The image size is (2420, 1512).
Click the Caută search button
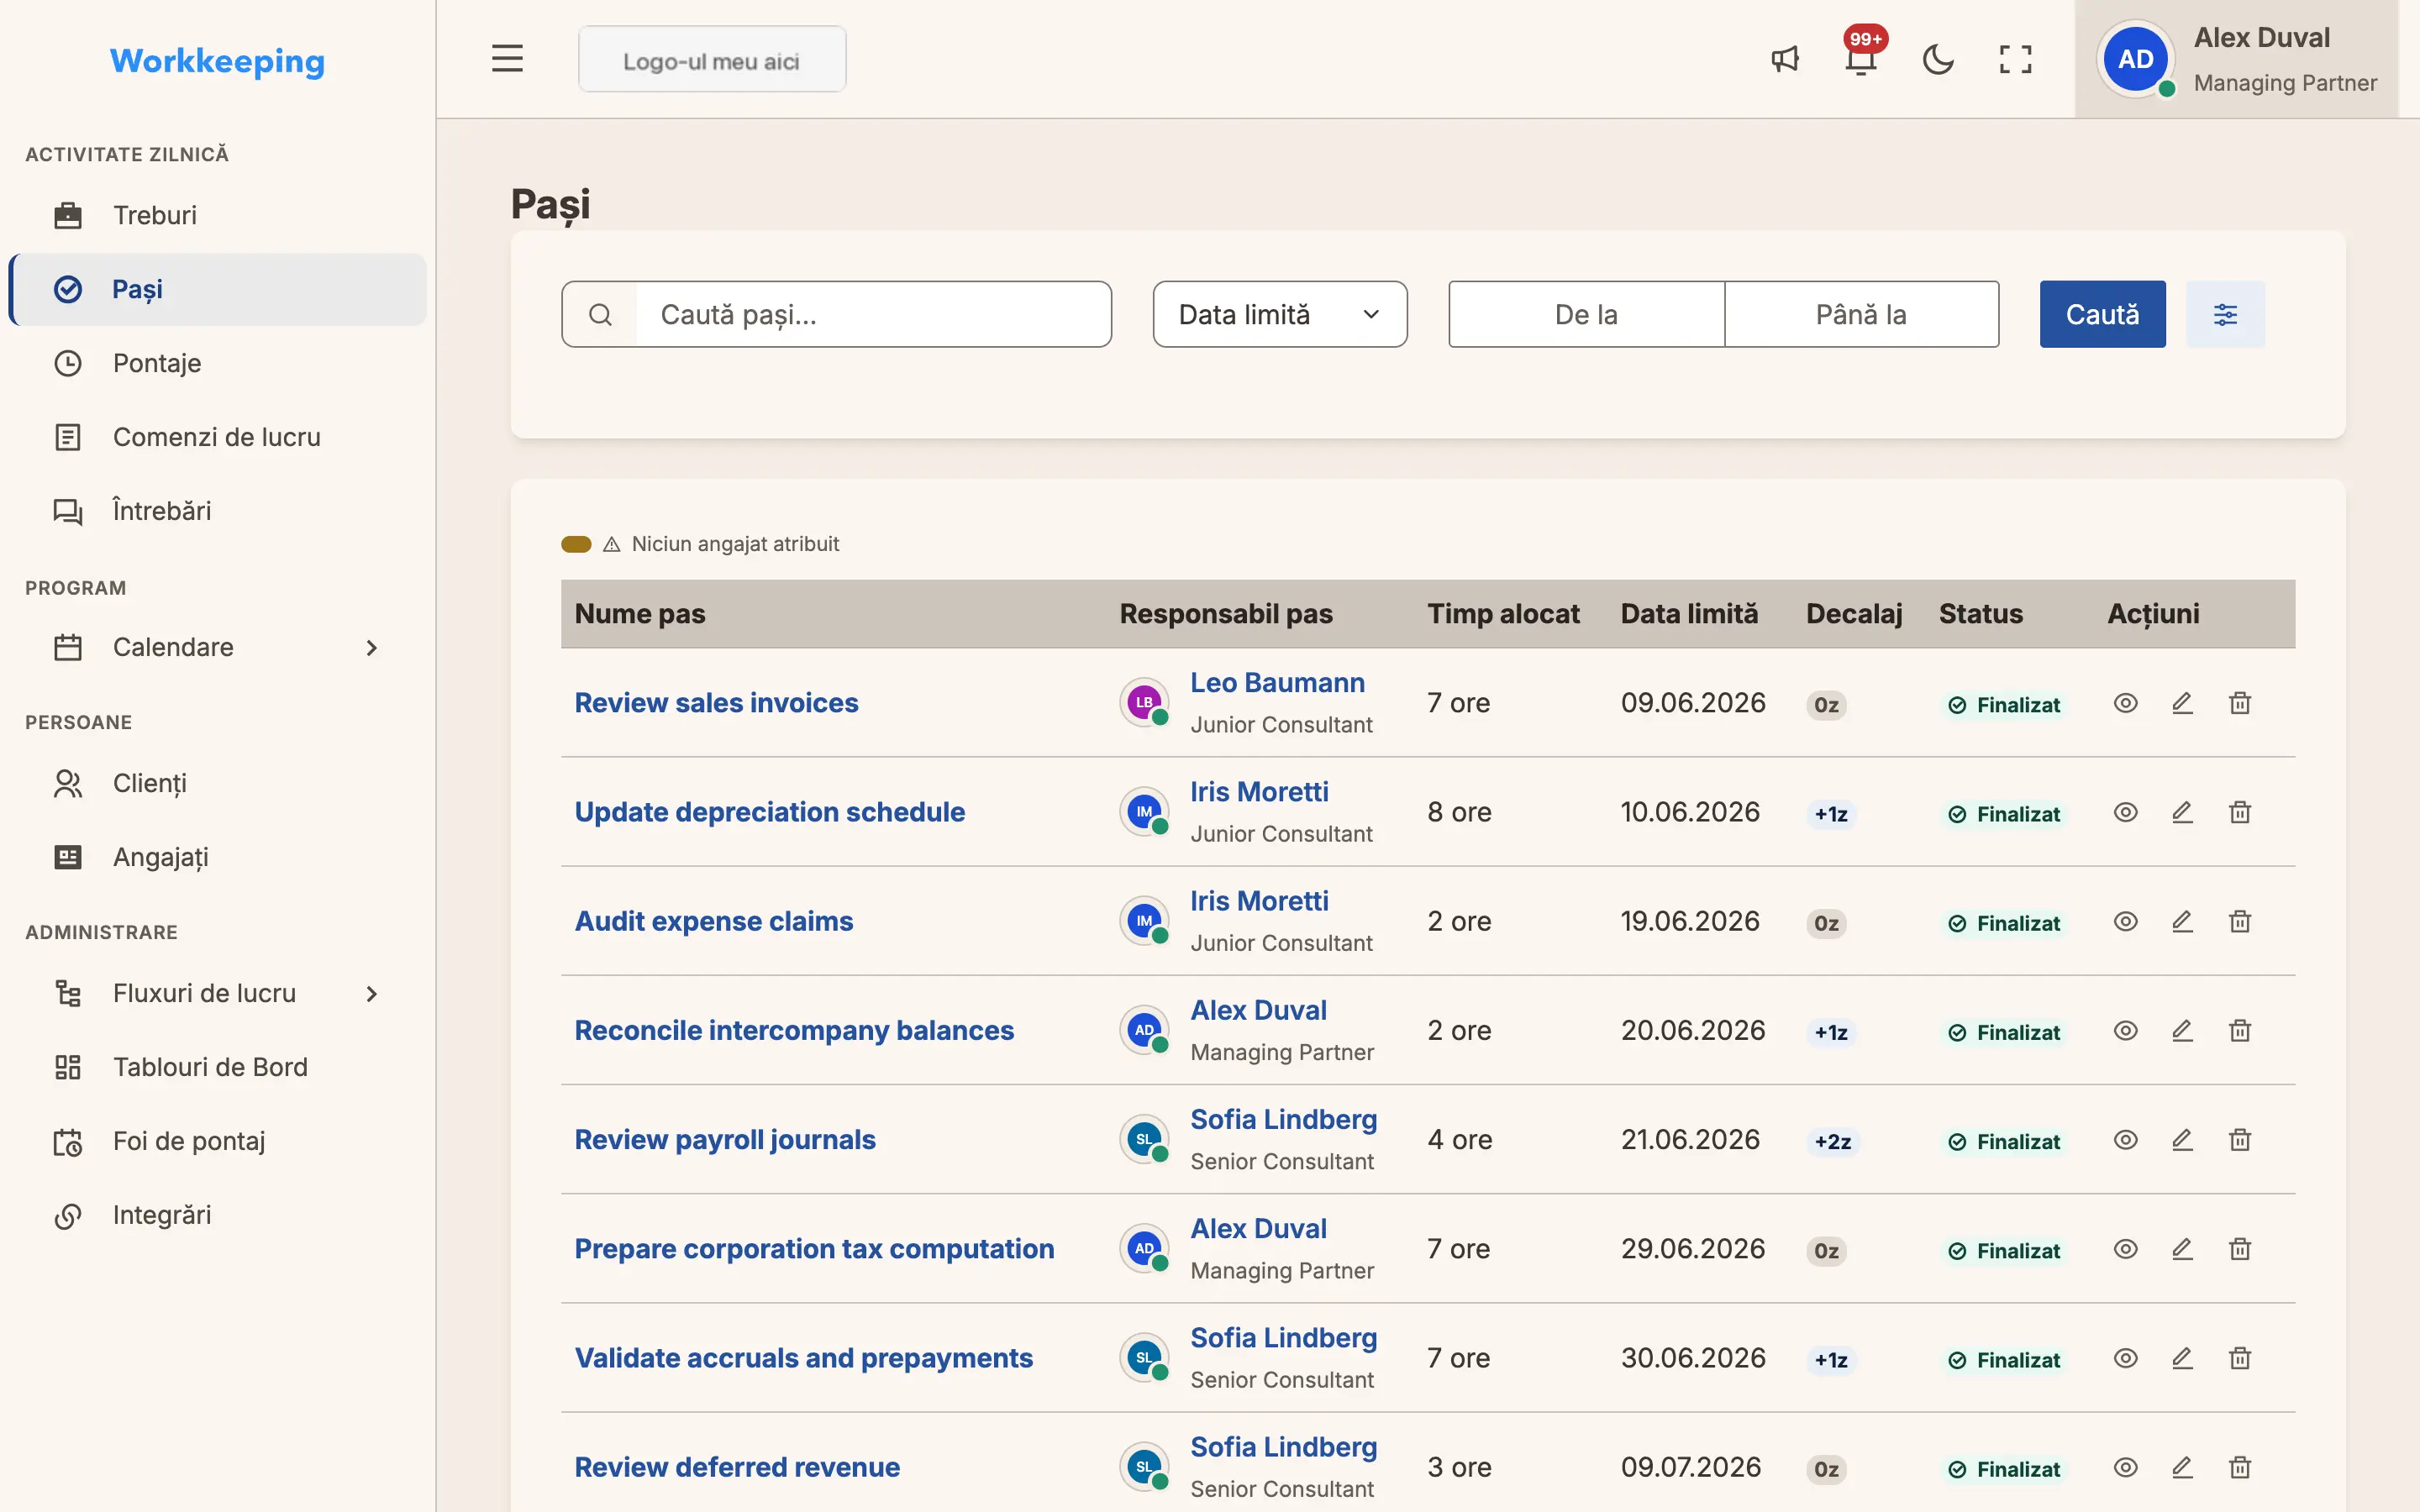[2102, 314]
